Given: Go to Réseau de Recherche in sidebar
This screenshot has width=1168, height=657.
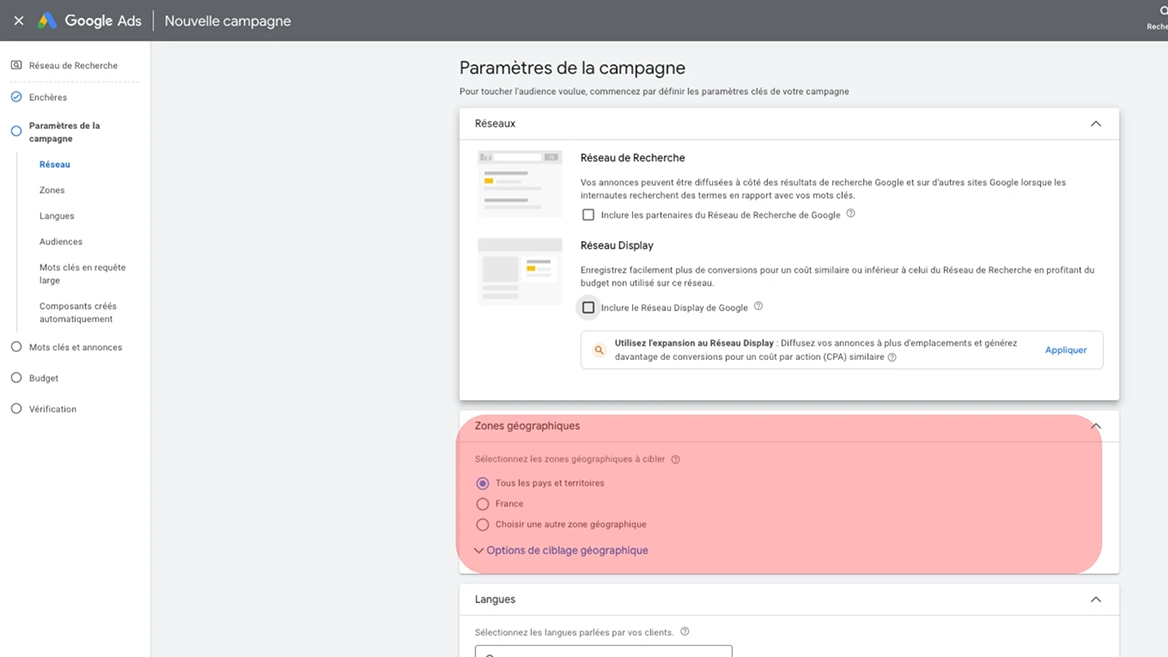Looking at the screenshot, I should [73, 66].
